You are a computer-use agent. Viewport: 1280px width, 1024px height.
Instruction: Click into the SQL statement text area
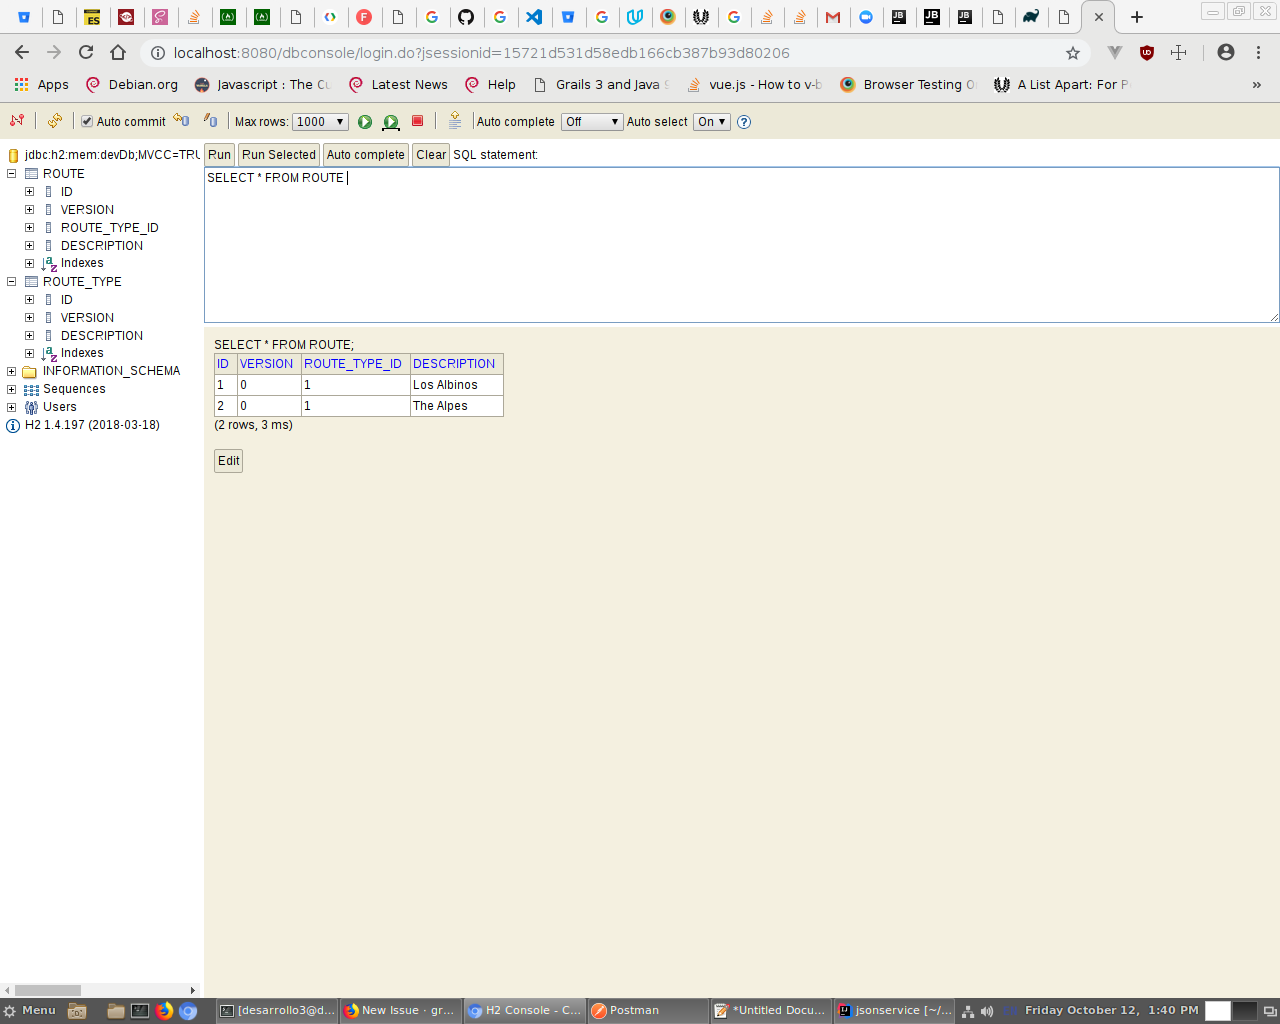pyautogui.click(x=742, y=245)
